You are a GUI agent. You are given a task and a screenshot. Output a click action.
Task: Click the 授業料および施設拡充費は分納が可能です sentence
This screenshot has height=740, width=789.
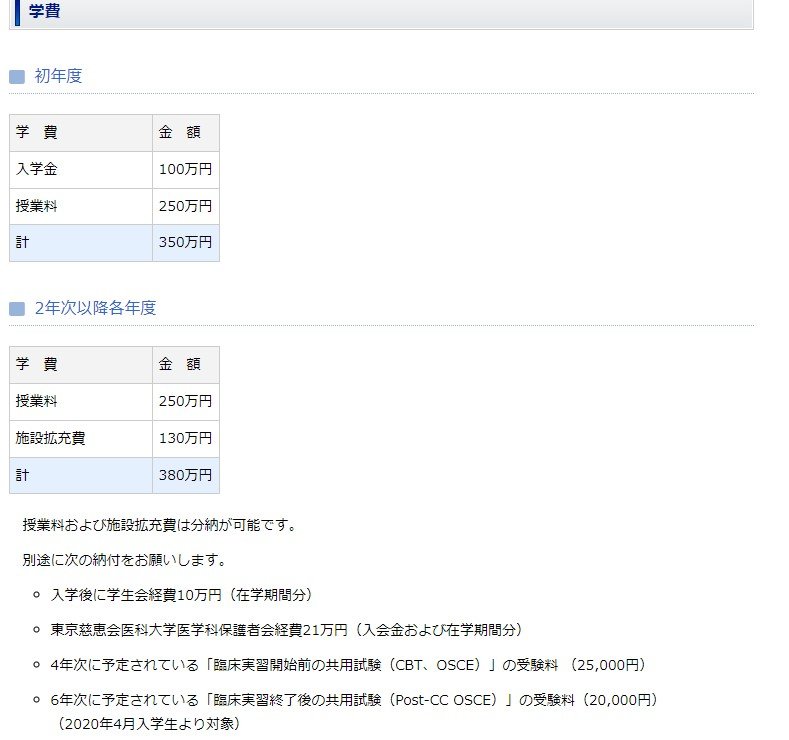pos(159,524)
